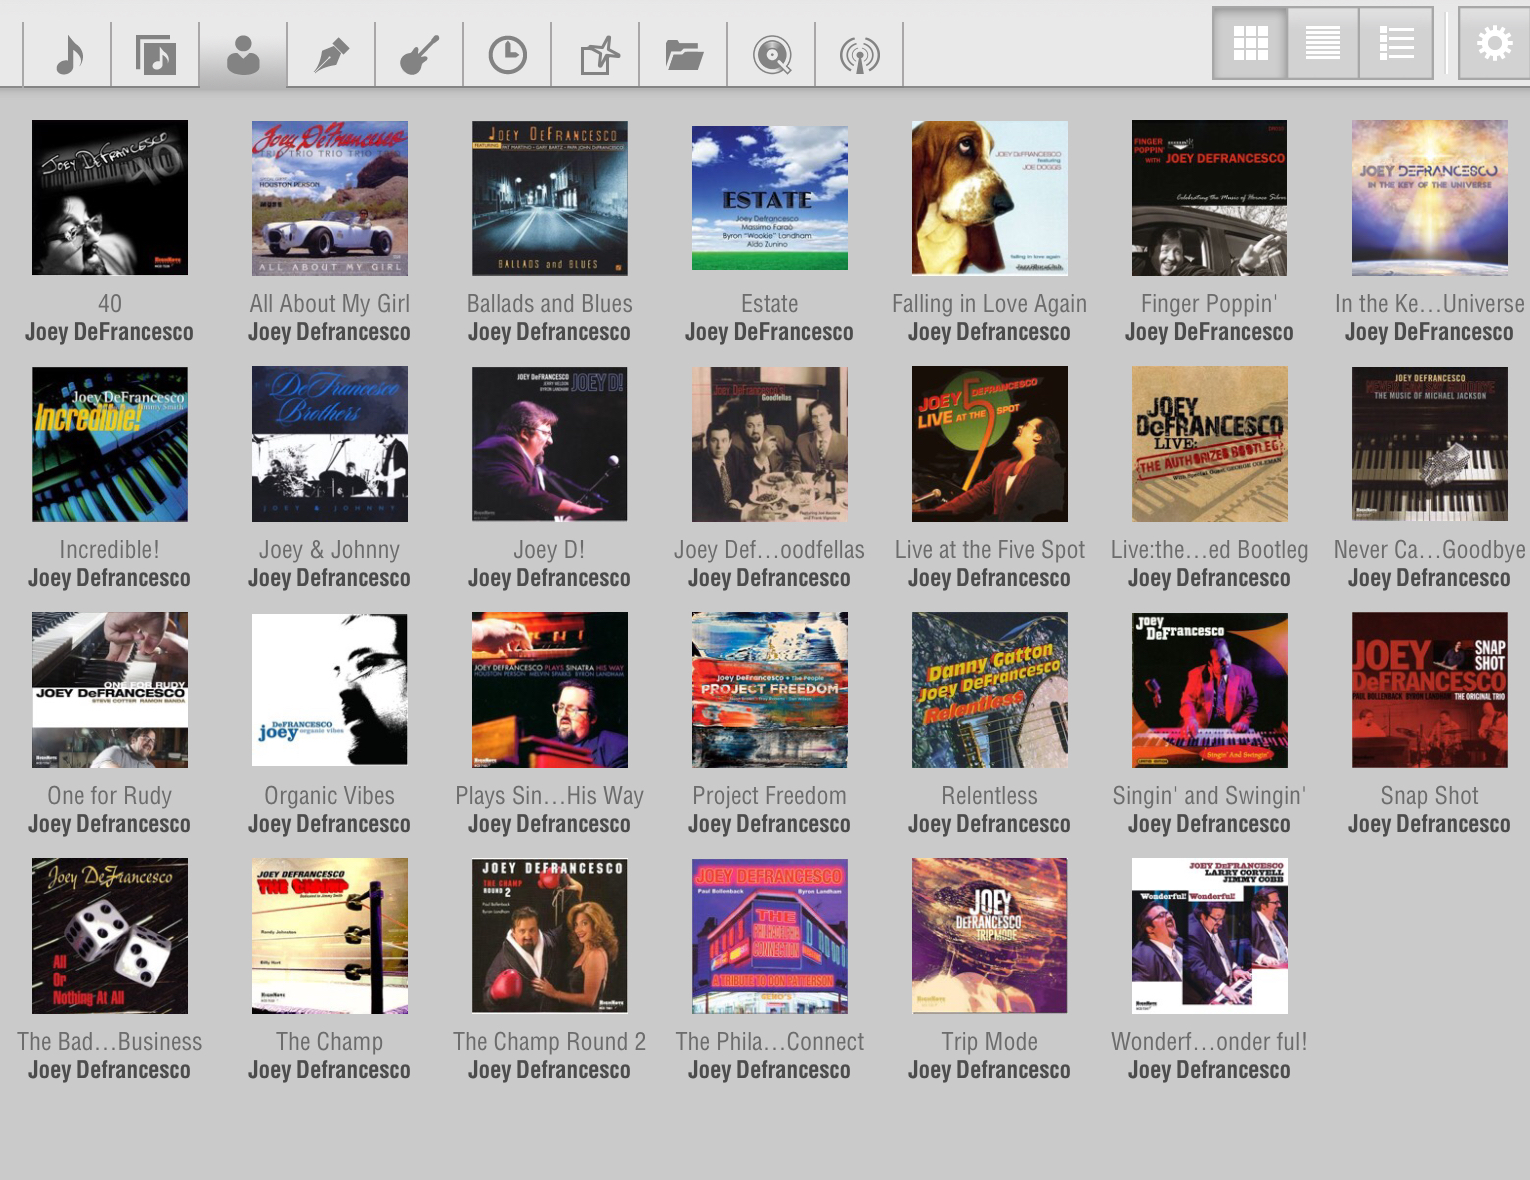Open the Joey & Johnny cover
The image size is (1530, 1180).
(330, 444)
